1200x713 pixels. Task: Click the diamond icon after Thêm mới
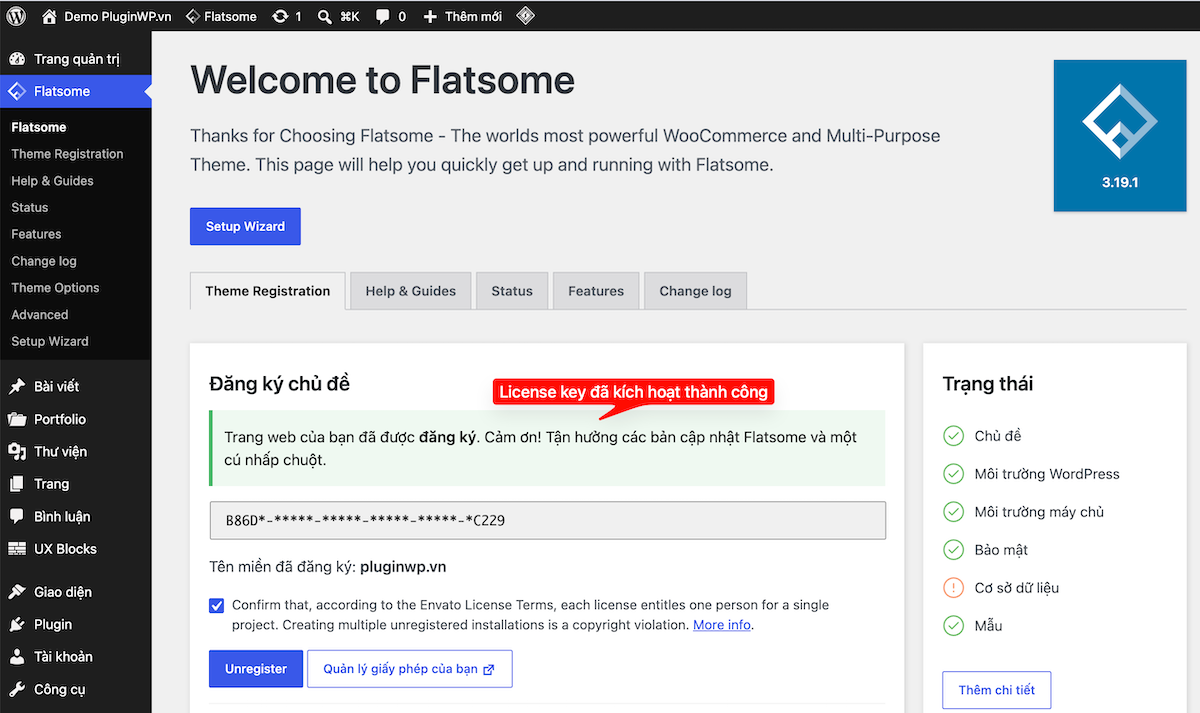point(524,16)
